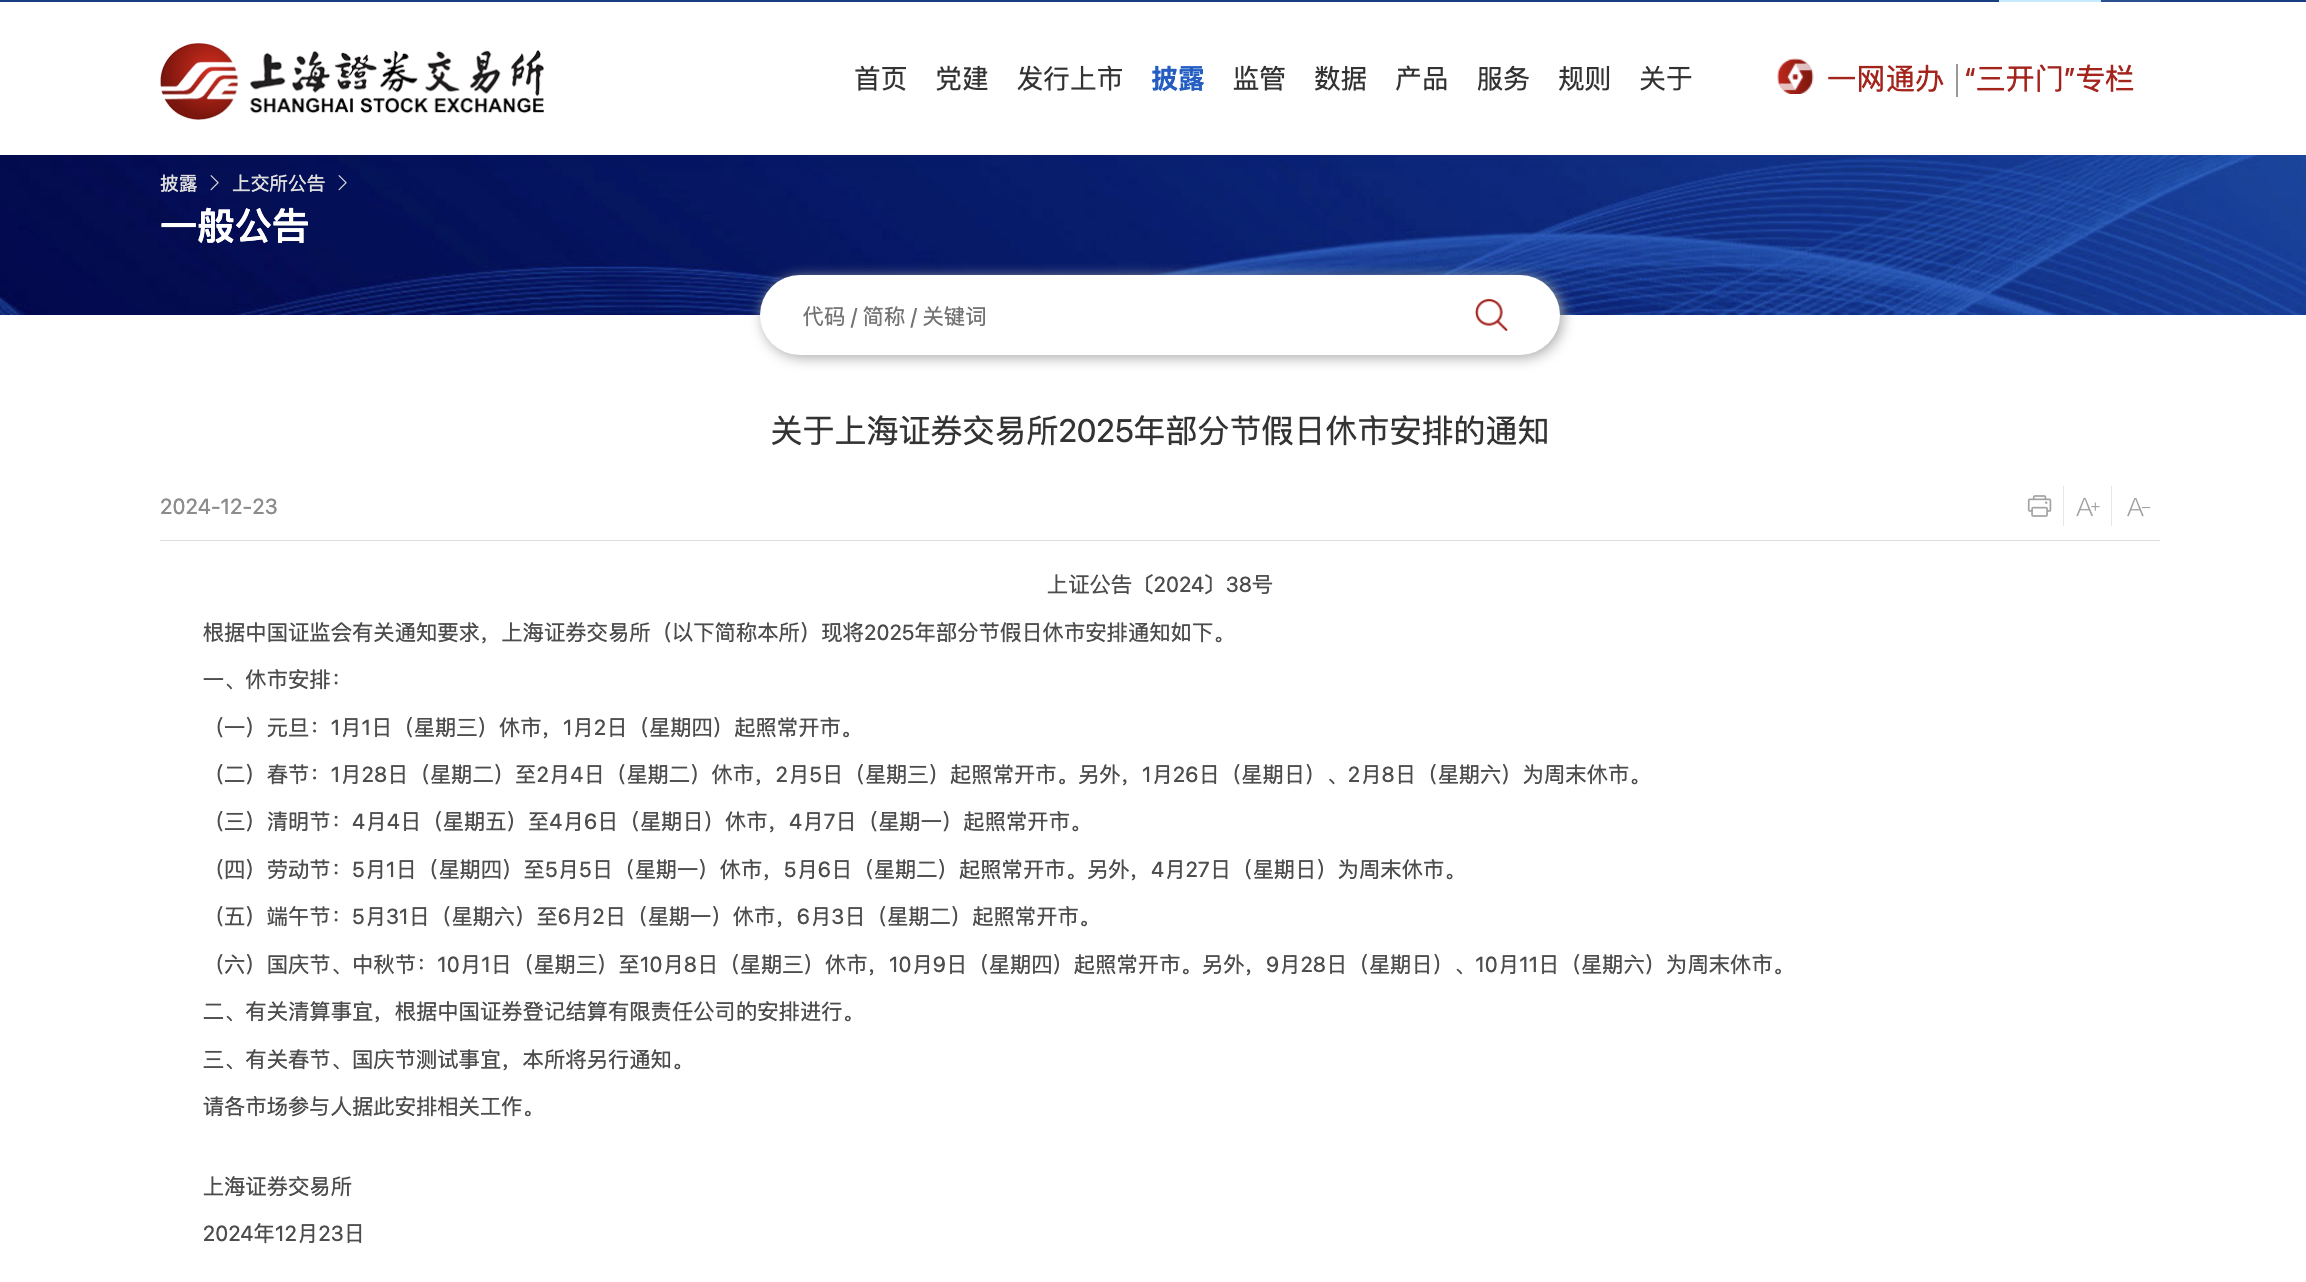Click the red 一网通办 swirl icon
2306x1282 pixels.
pos(1795,78)
